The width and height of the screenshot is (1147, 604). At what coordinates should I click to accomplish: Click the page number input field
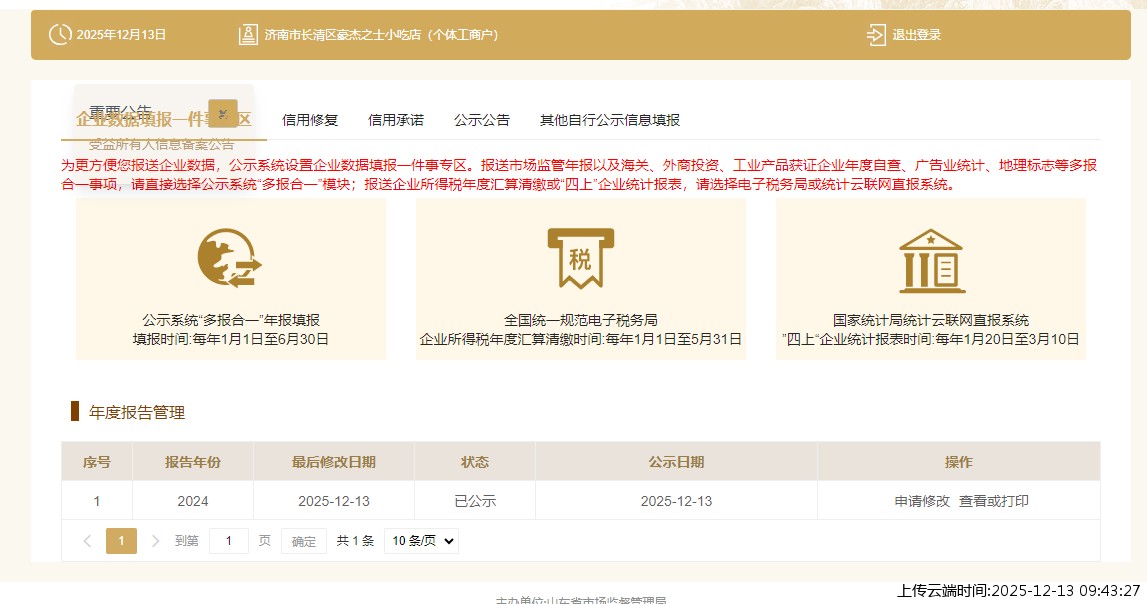click(229, 541)
